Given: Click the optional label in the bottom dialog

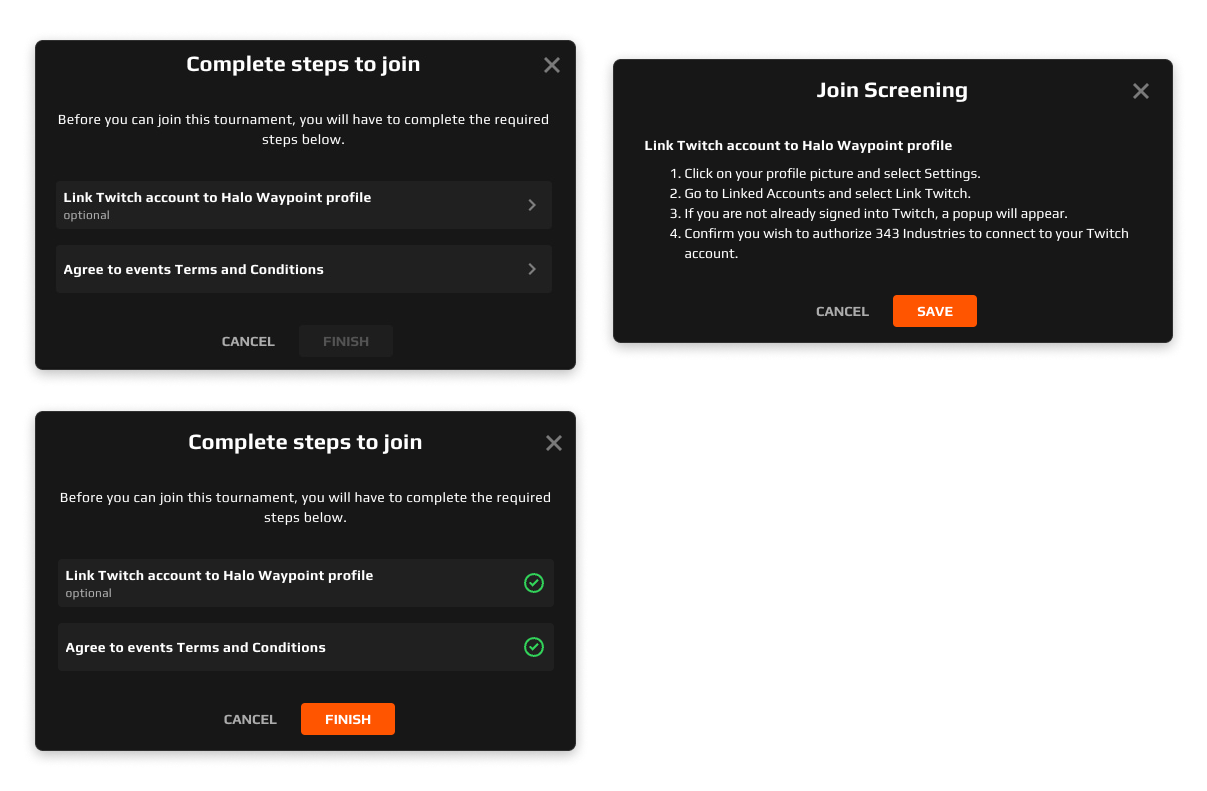Looking at the screenshot, I should tap(88, 592).
